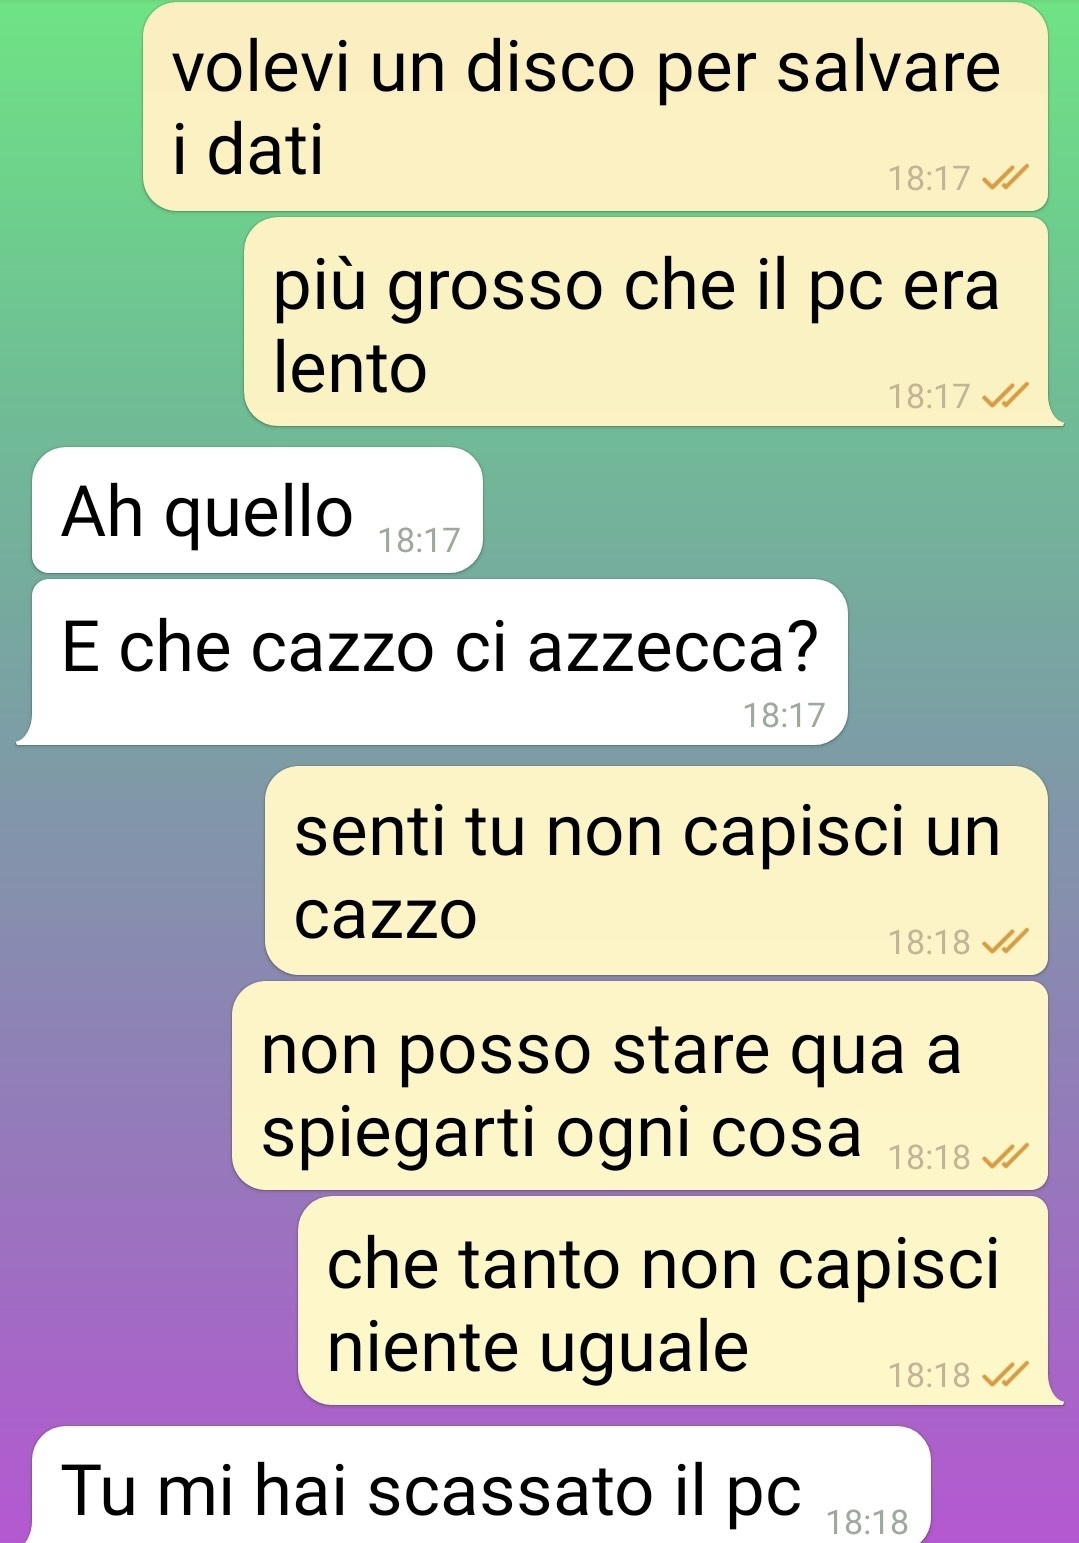1079x1543 pixels.
Task: Tap the 'non posso stare qua a spiegarti' bubble
Action: (x=640, y=1086)
